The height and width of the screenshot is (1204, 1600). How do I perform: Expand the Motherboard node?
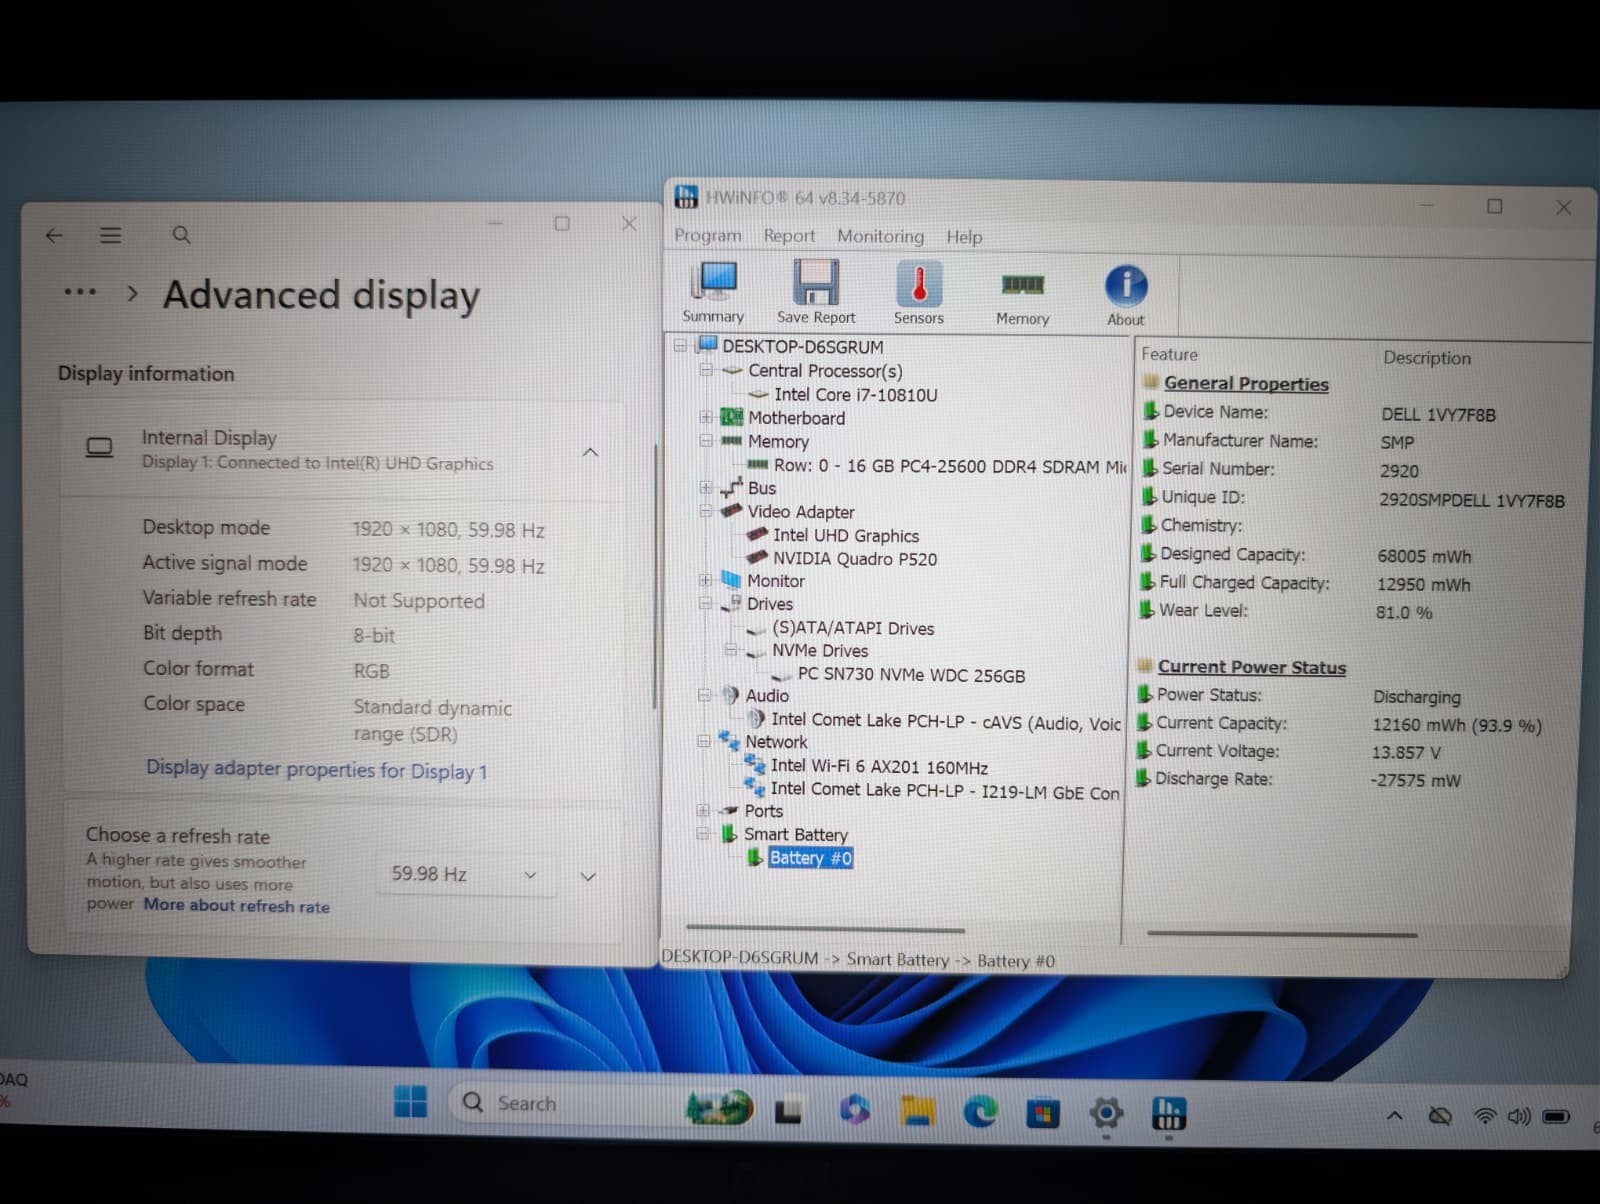point(706,417)
